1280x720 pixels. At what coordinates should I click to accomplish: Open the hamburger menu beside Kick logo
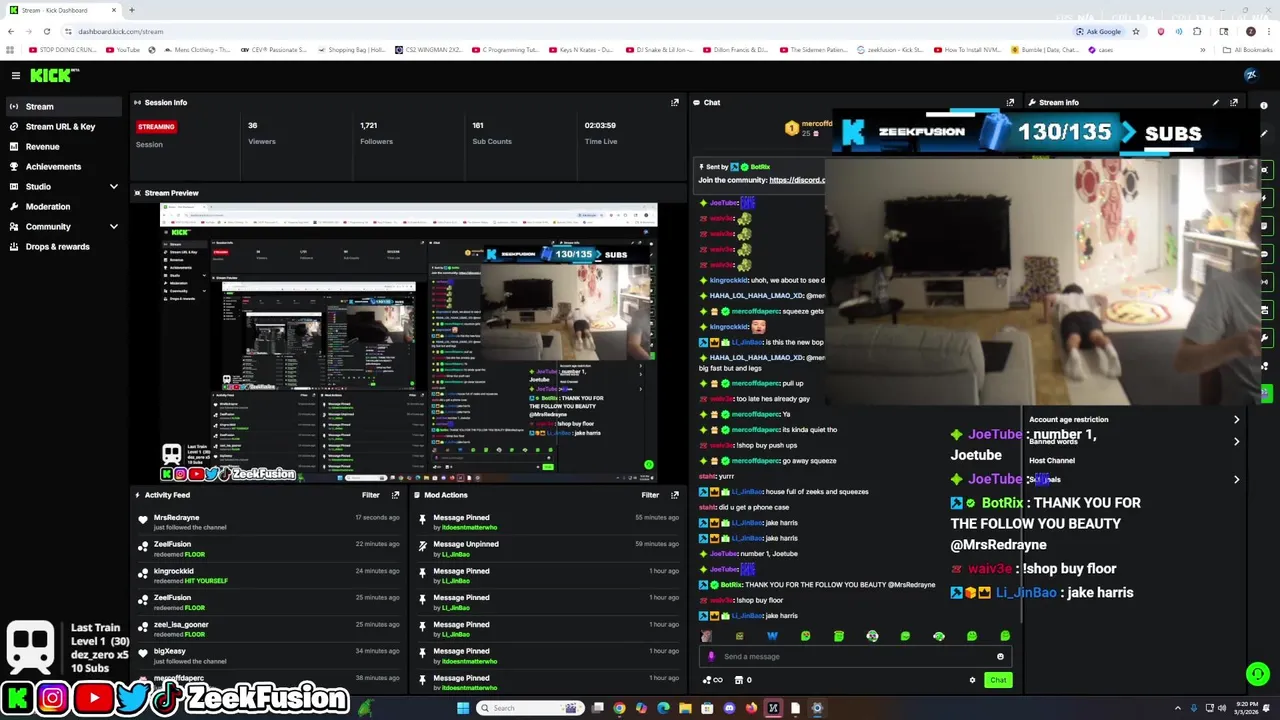pyautogui.click(x=16, y=75)
